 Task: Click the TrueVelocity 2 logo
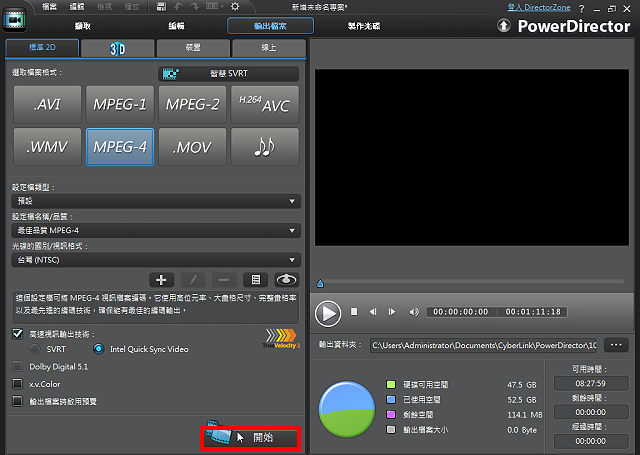coord(281,339)
